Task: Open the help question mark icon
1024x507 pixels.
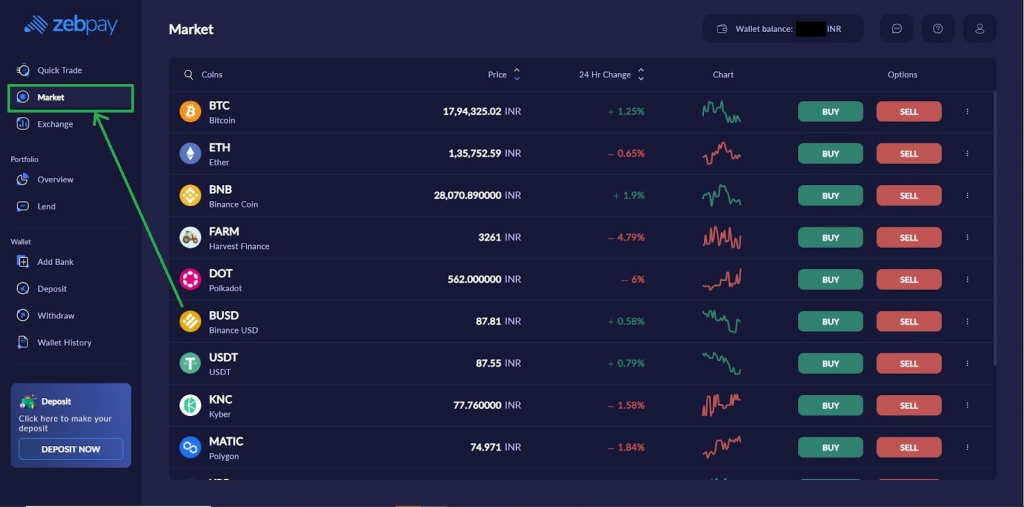Action: pyautogui.click(x=938, y=29)
